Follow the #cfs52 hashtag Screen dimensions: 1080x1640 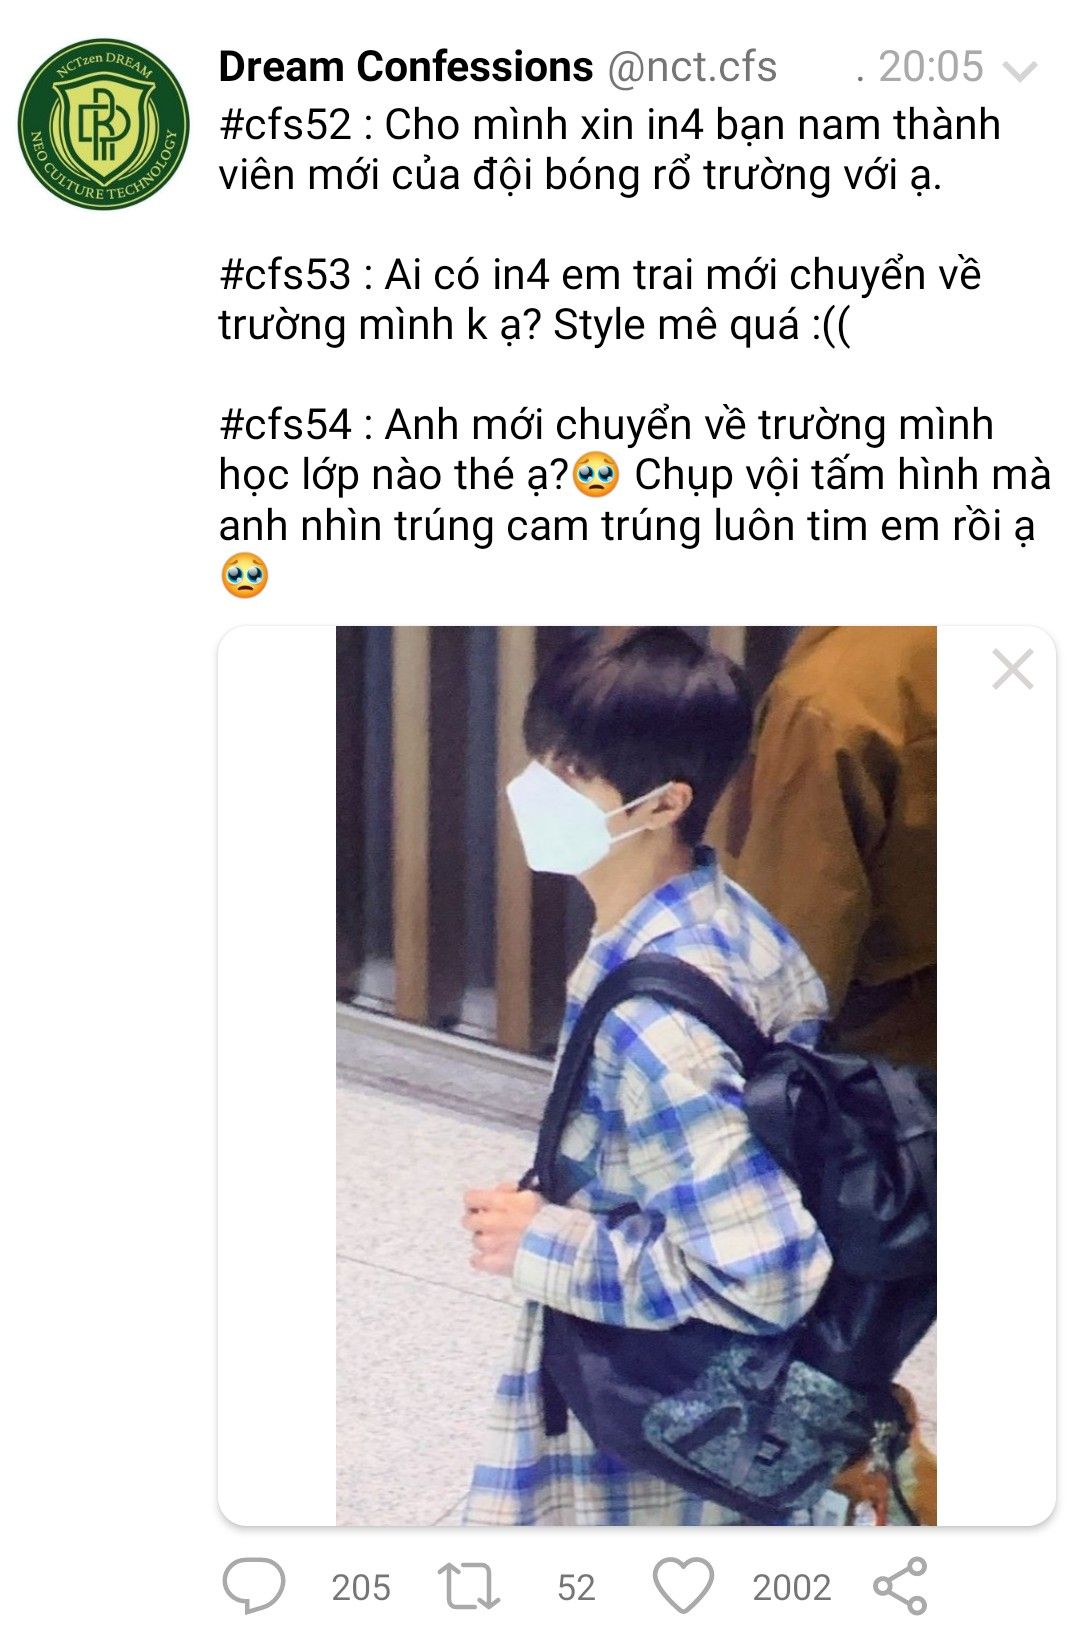(285, 125)
